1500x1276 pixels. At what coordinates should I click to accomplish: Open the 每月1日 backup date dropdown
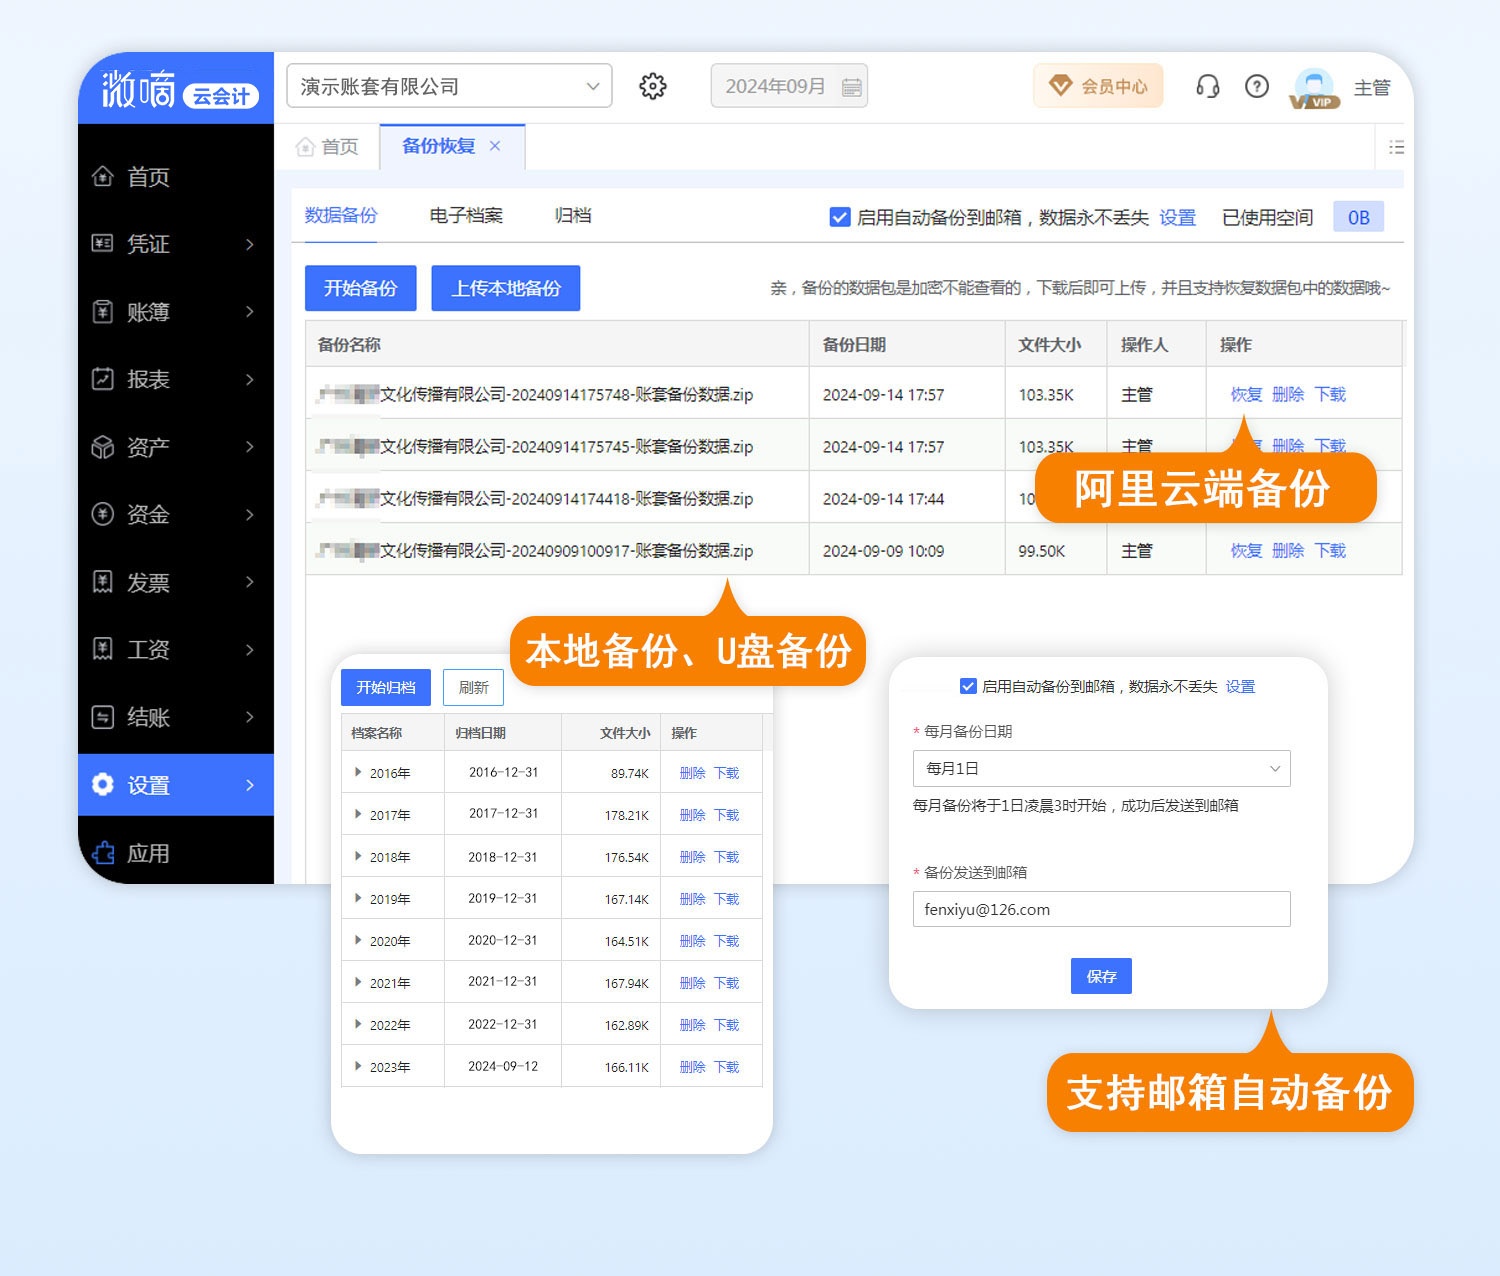click(1101, 769)
